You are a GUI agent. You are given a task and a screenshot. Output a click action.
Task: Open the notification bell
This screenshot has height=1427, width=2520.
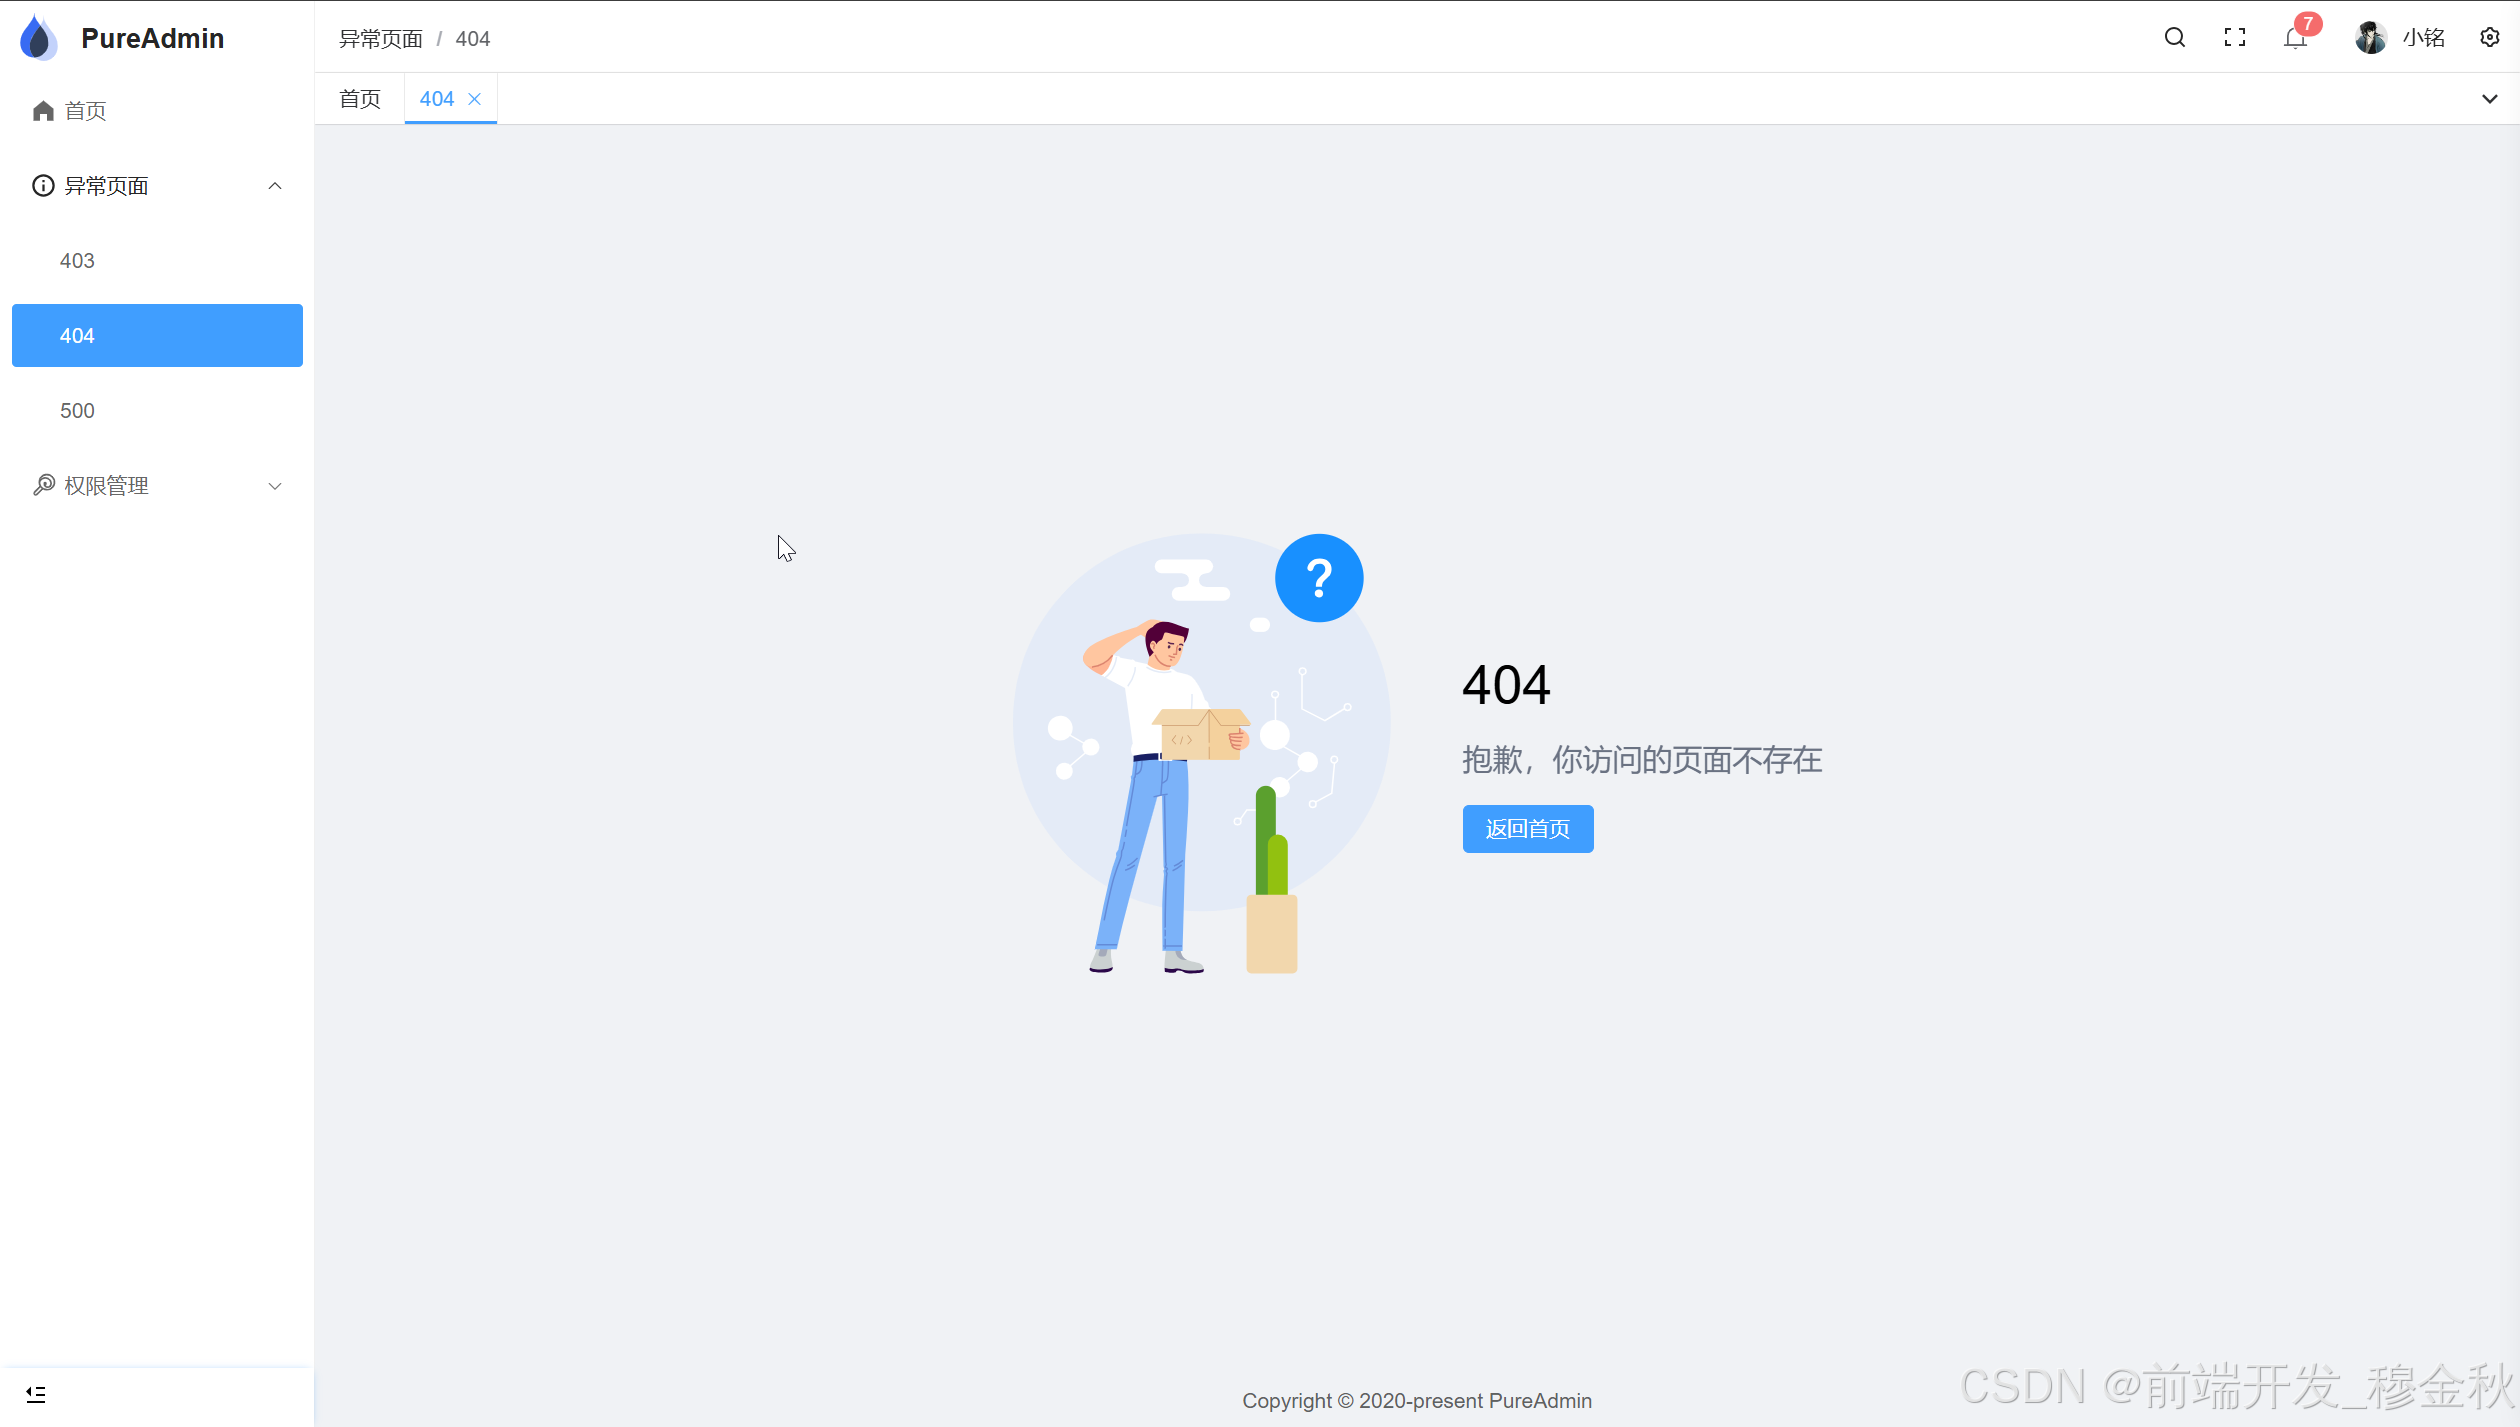2294,39
